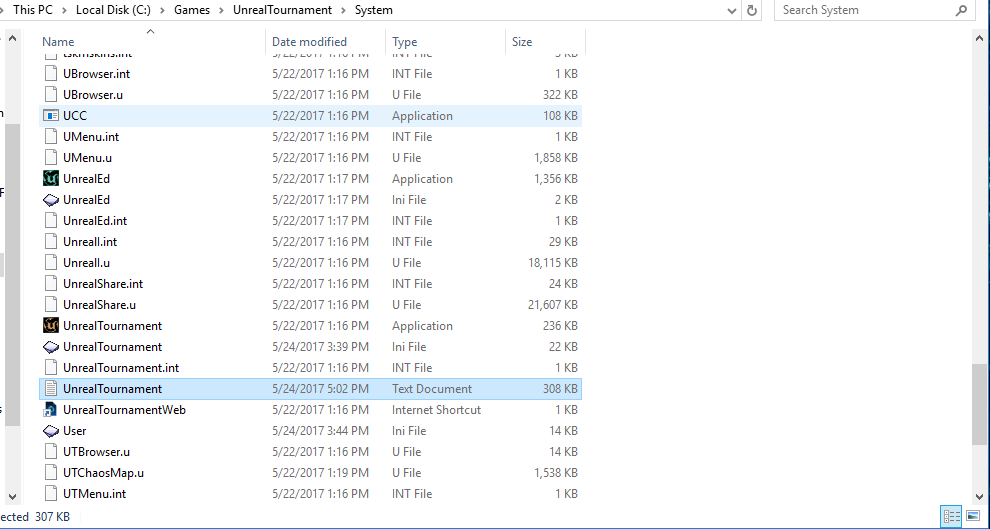Click the search magnifier icon
This screenshot has height=529, width=990.
(961, 10)
